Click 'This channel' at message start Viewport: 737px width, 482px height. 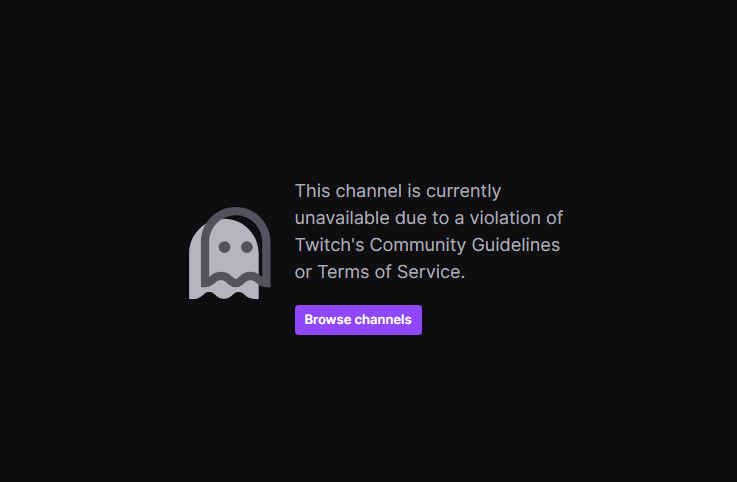[x=348, y=191]
